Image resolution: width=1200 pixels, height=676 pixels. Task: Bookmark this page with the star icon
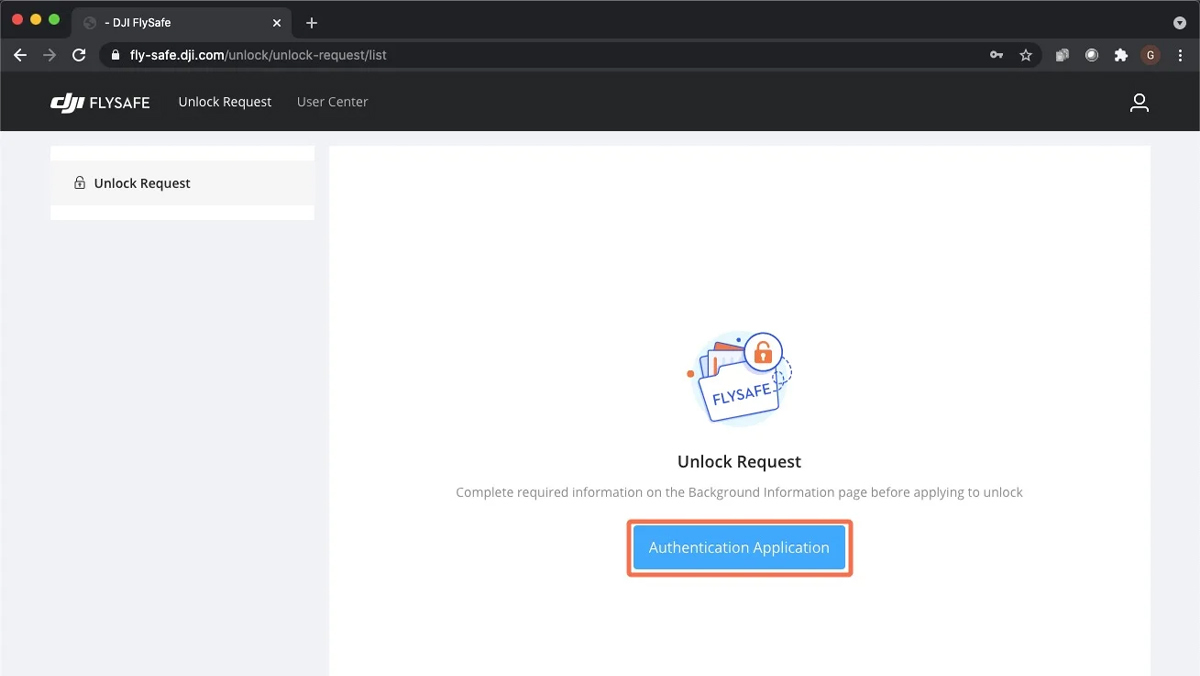pos(1025,55)
